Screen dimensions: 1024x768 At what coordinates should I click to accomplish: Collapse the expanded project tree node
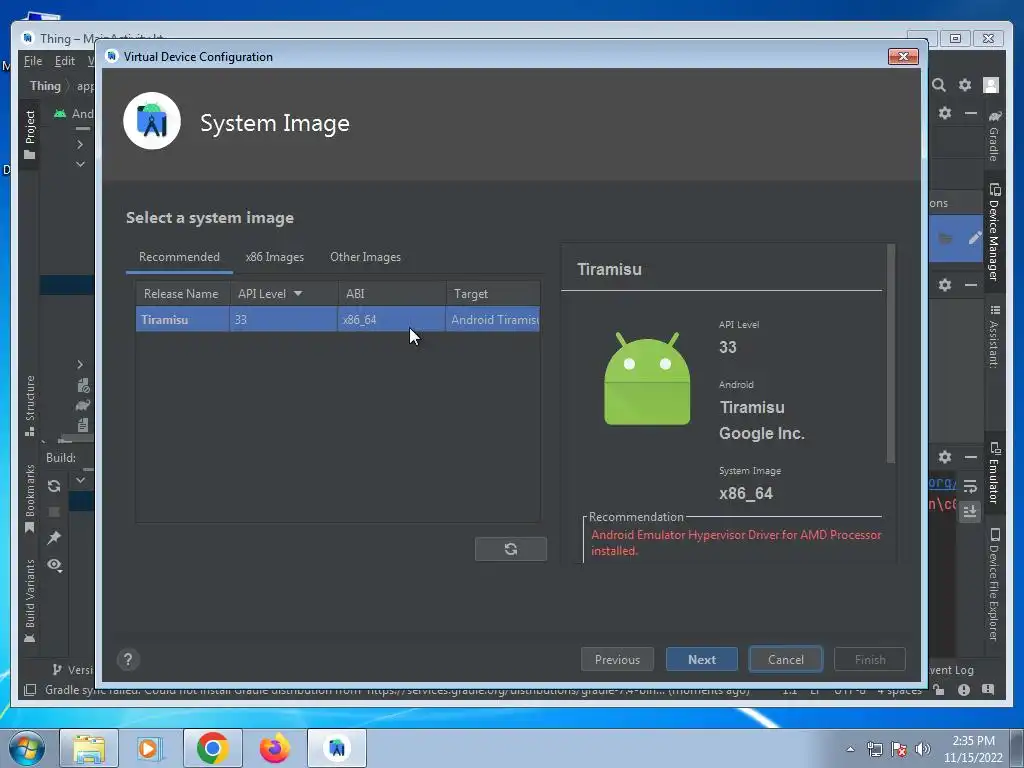click(80, 164)
